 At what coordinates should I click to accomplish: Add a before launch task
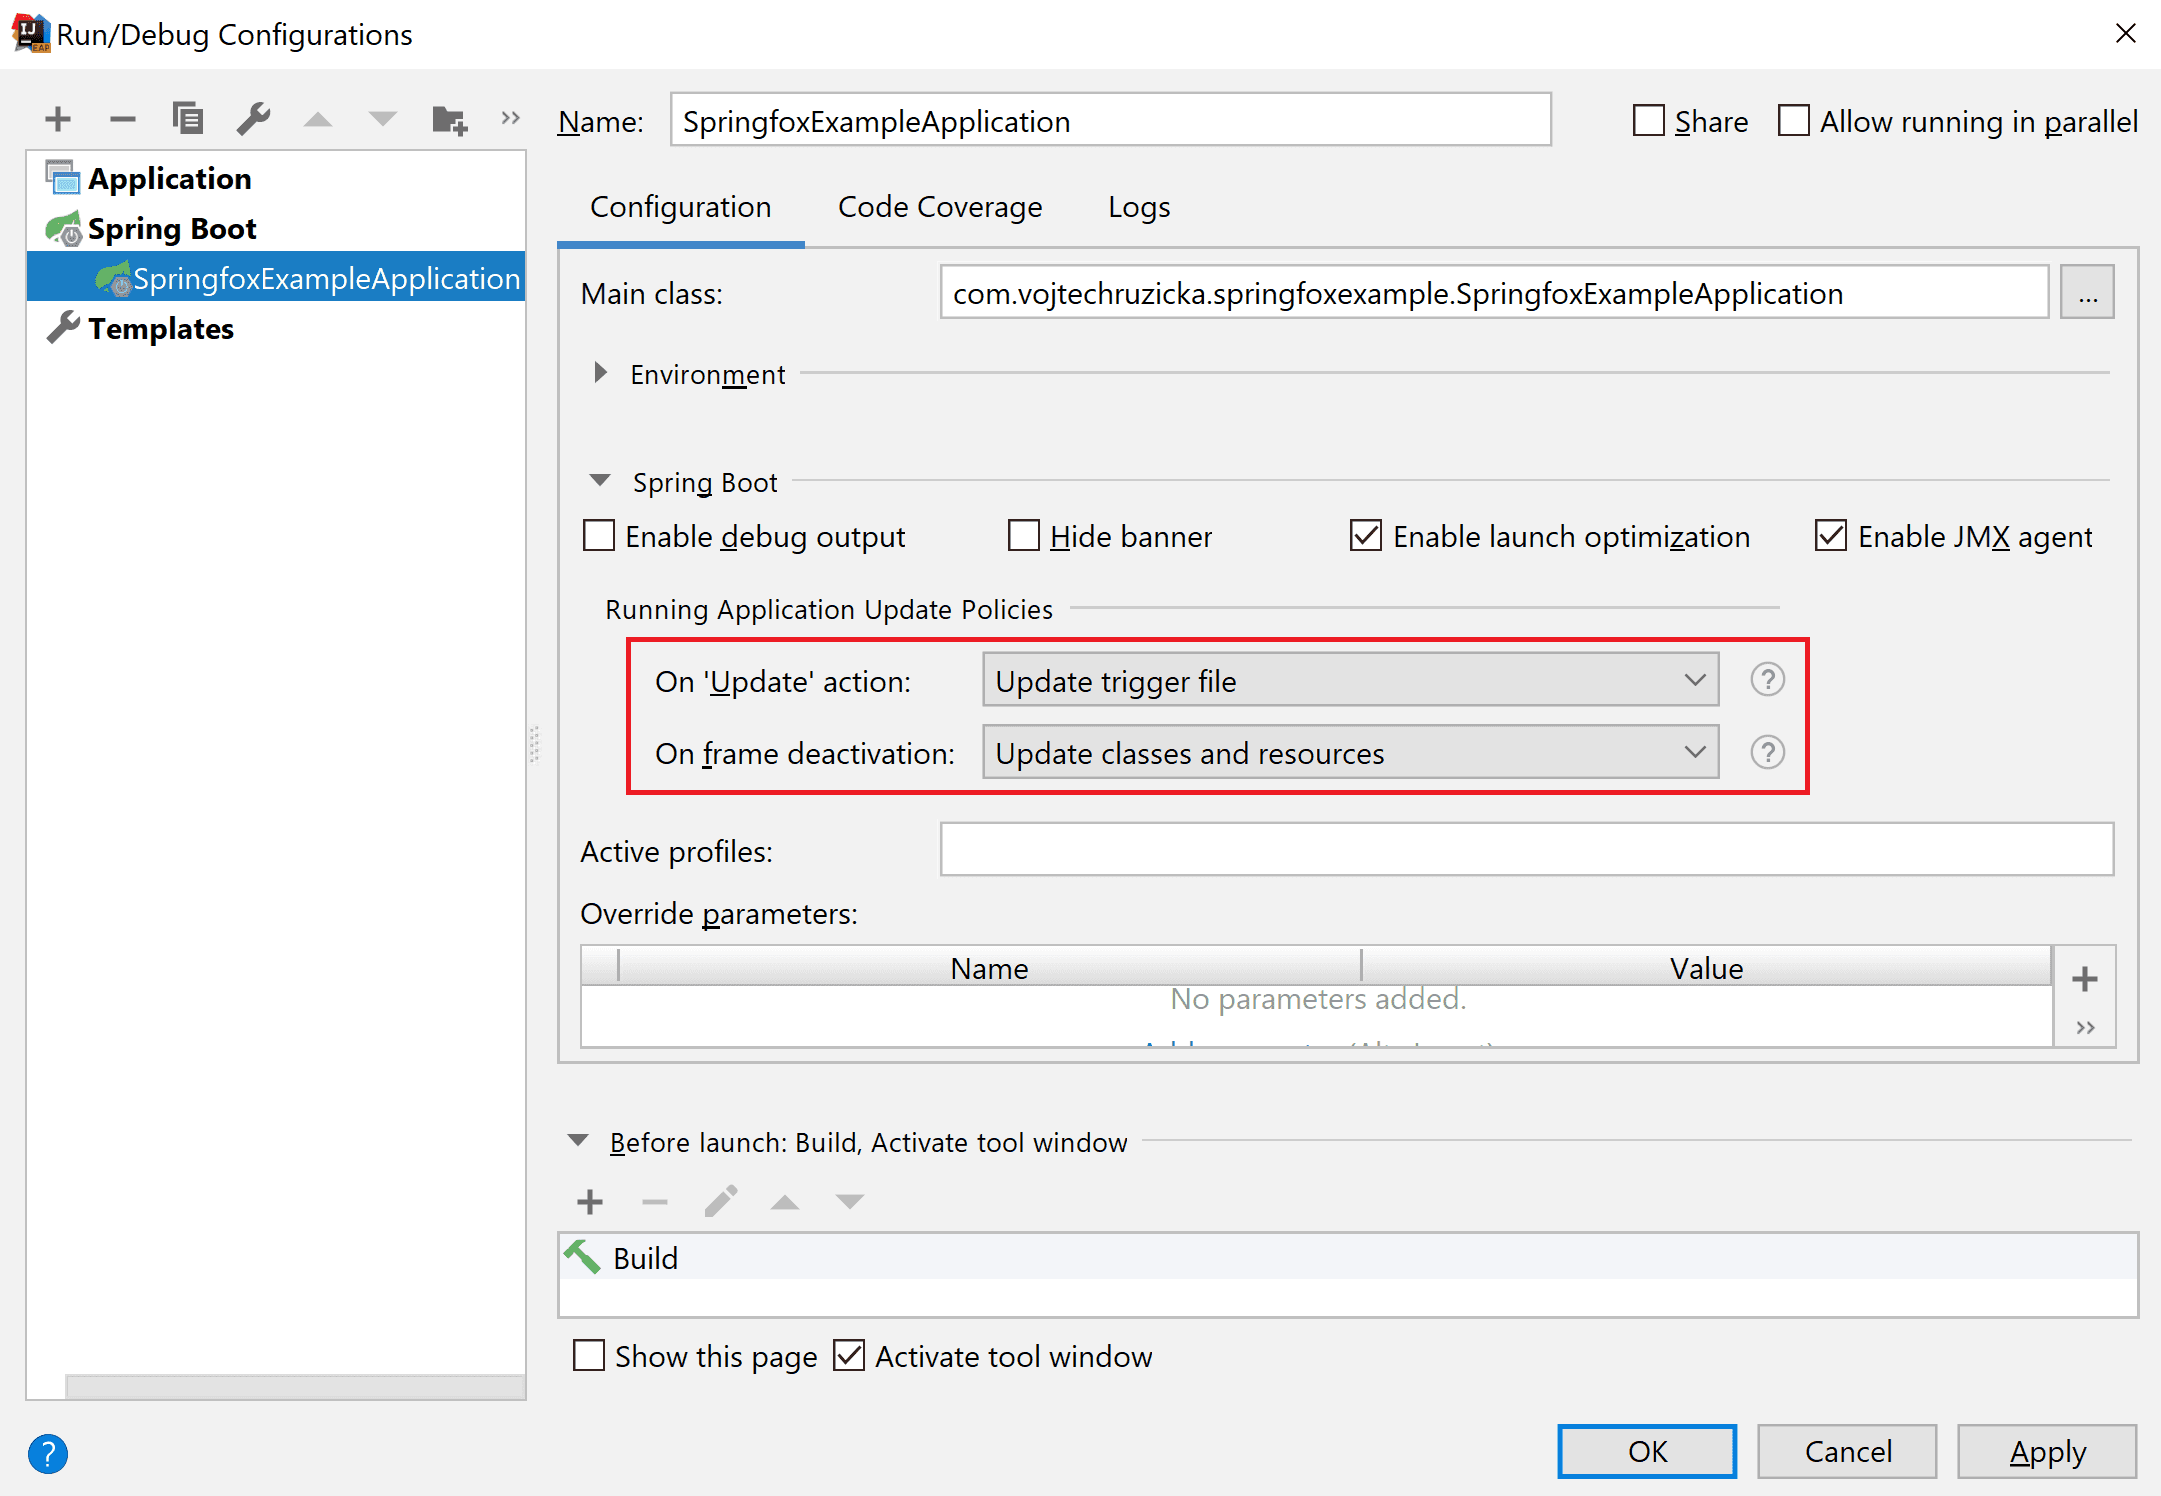pyautogui.click(x=590, y=1201)
